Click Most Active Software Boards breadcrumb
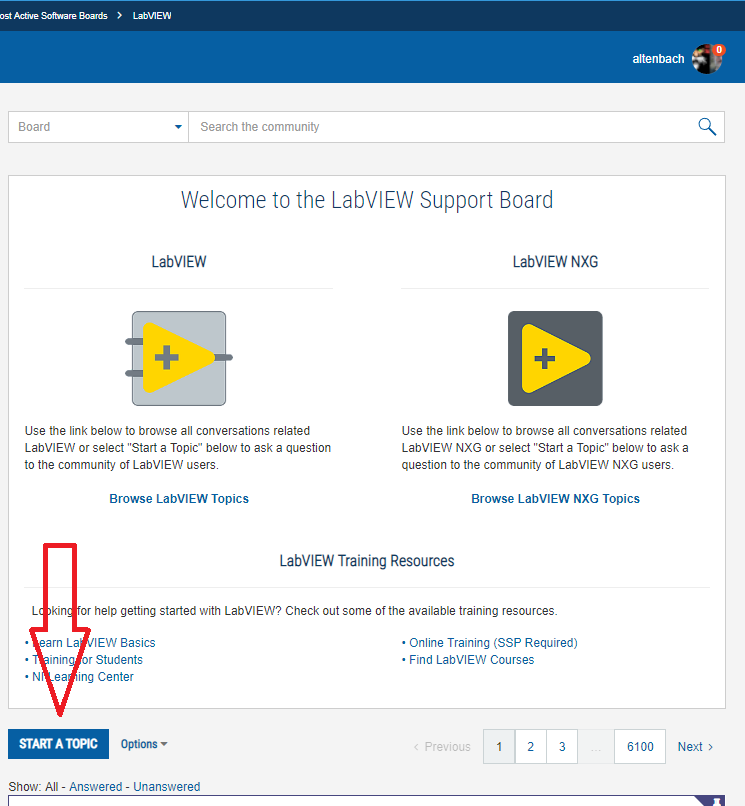 53,15
